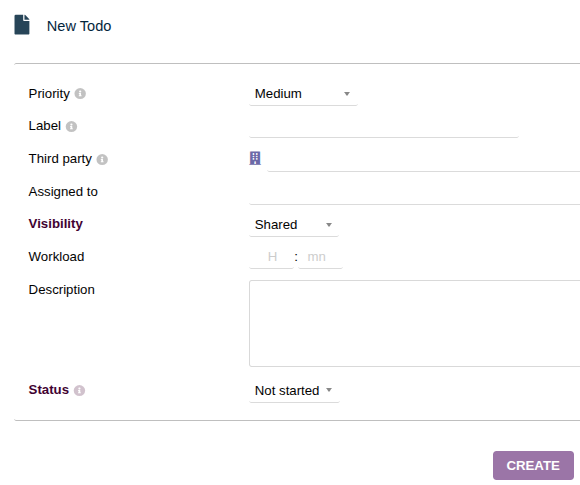580x485 pixels.
Task: Open the Priority dropdown showing Medium
Action: (303, 94)
